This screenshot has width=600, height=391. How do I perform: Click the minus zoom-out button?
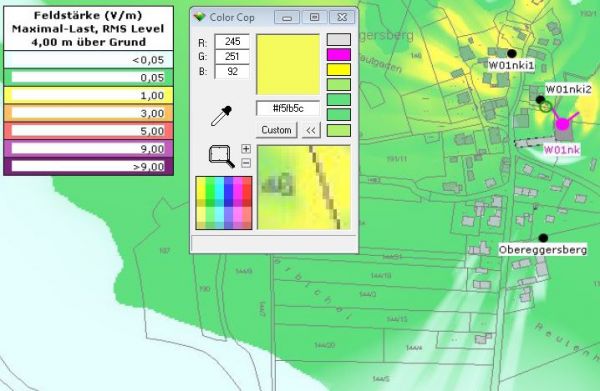pos(246,163)
